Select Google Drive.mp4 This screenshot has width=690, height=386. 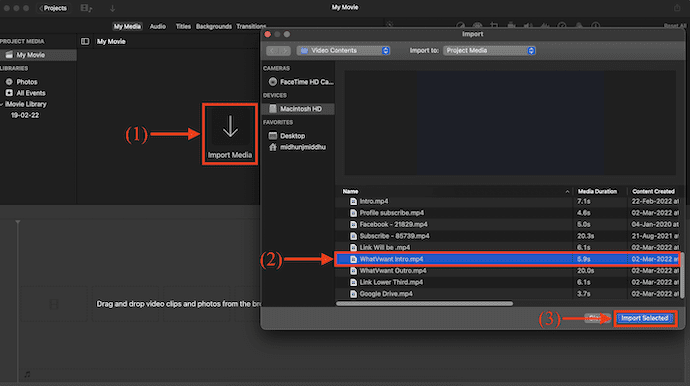point(386,294)
